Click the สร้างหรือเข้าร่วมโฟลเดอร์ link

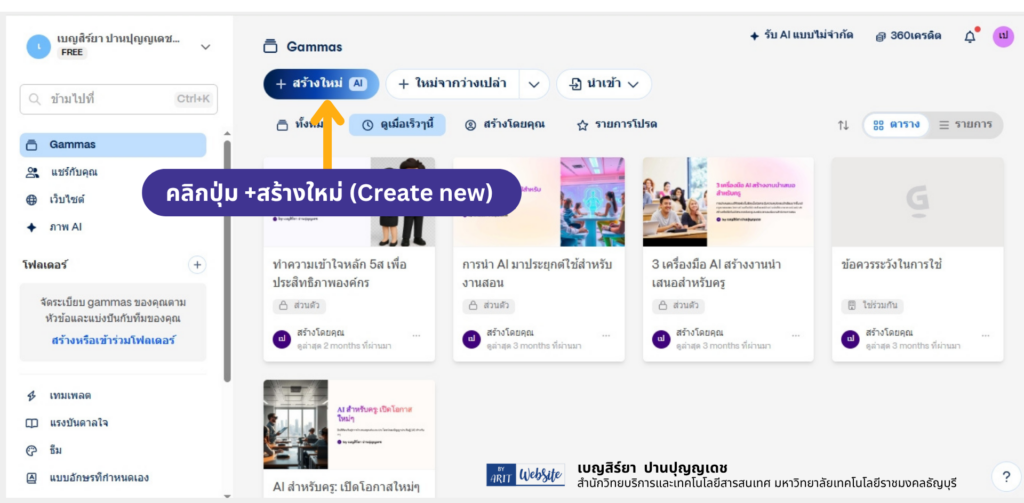pos(113,340)
